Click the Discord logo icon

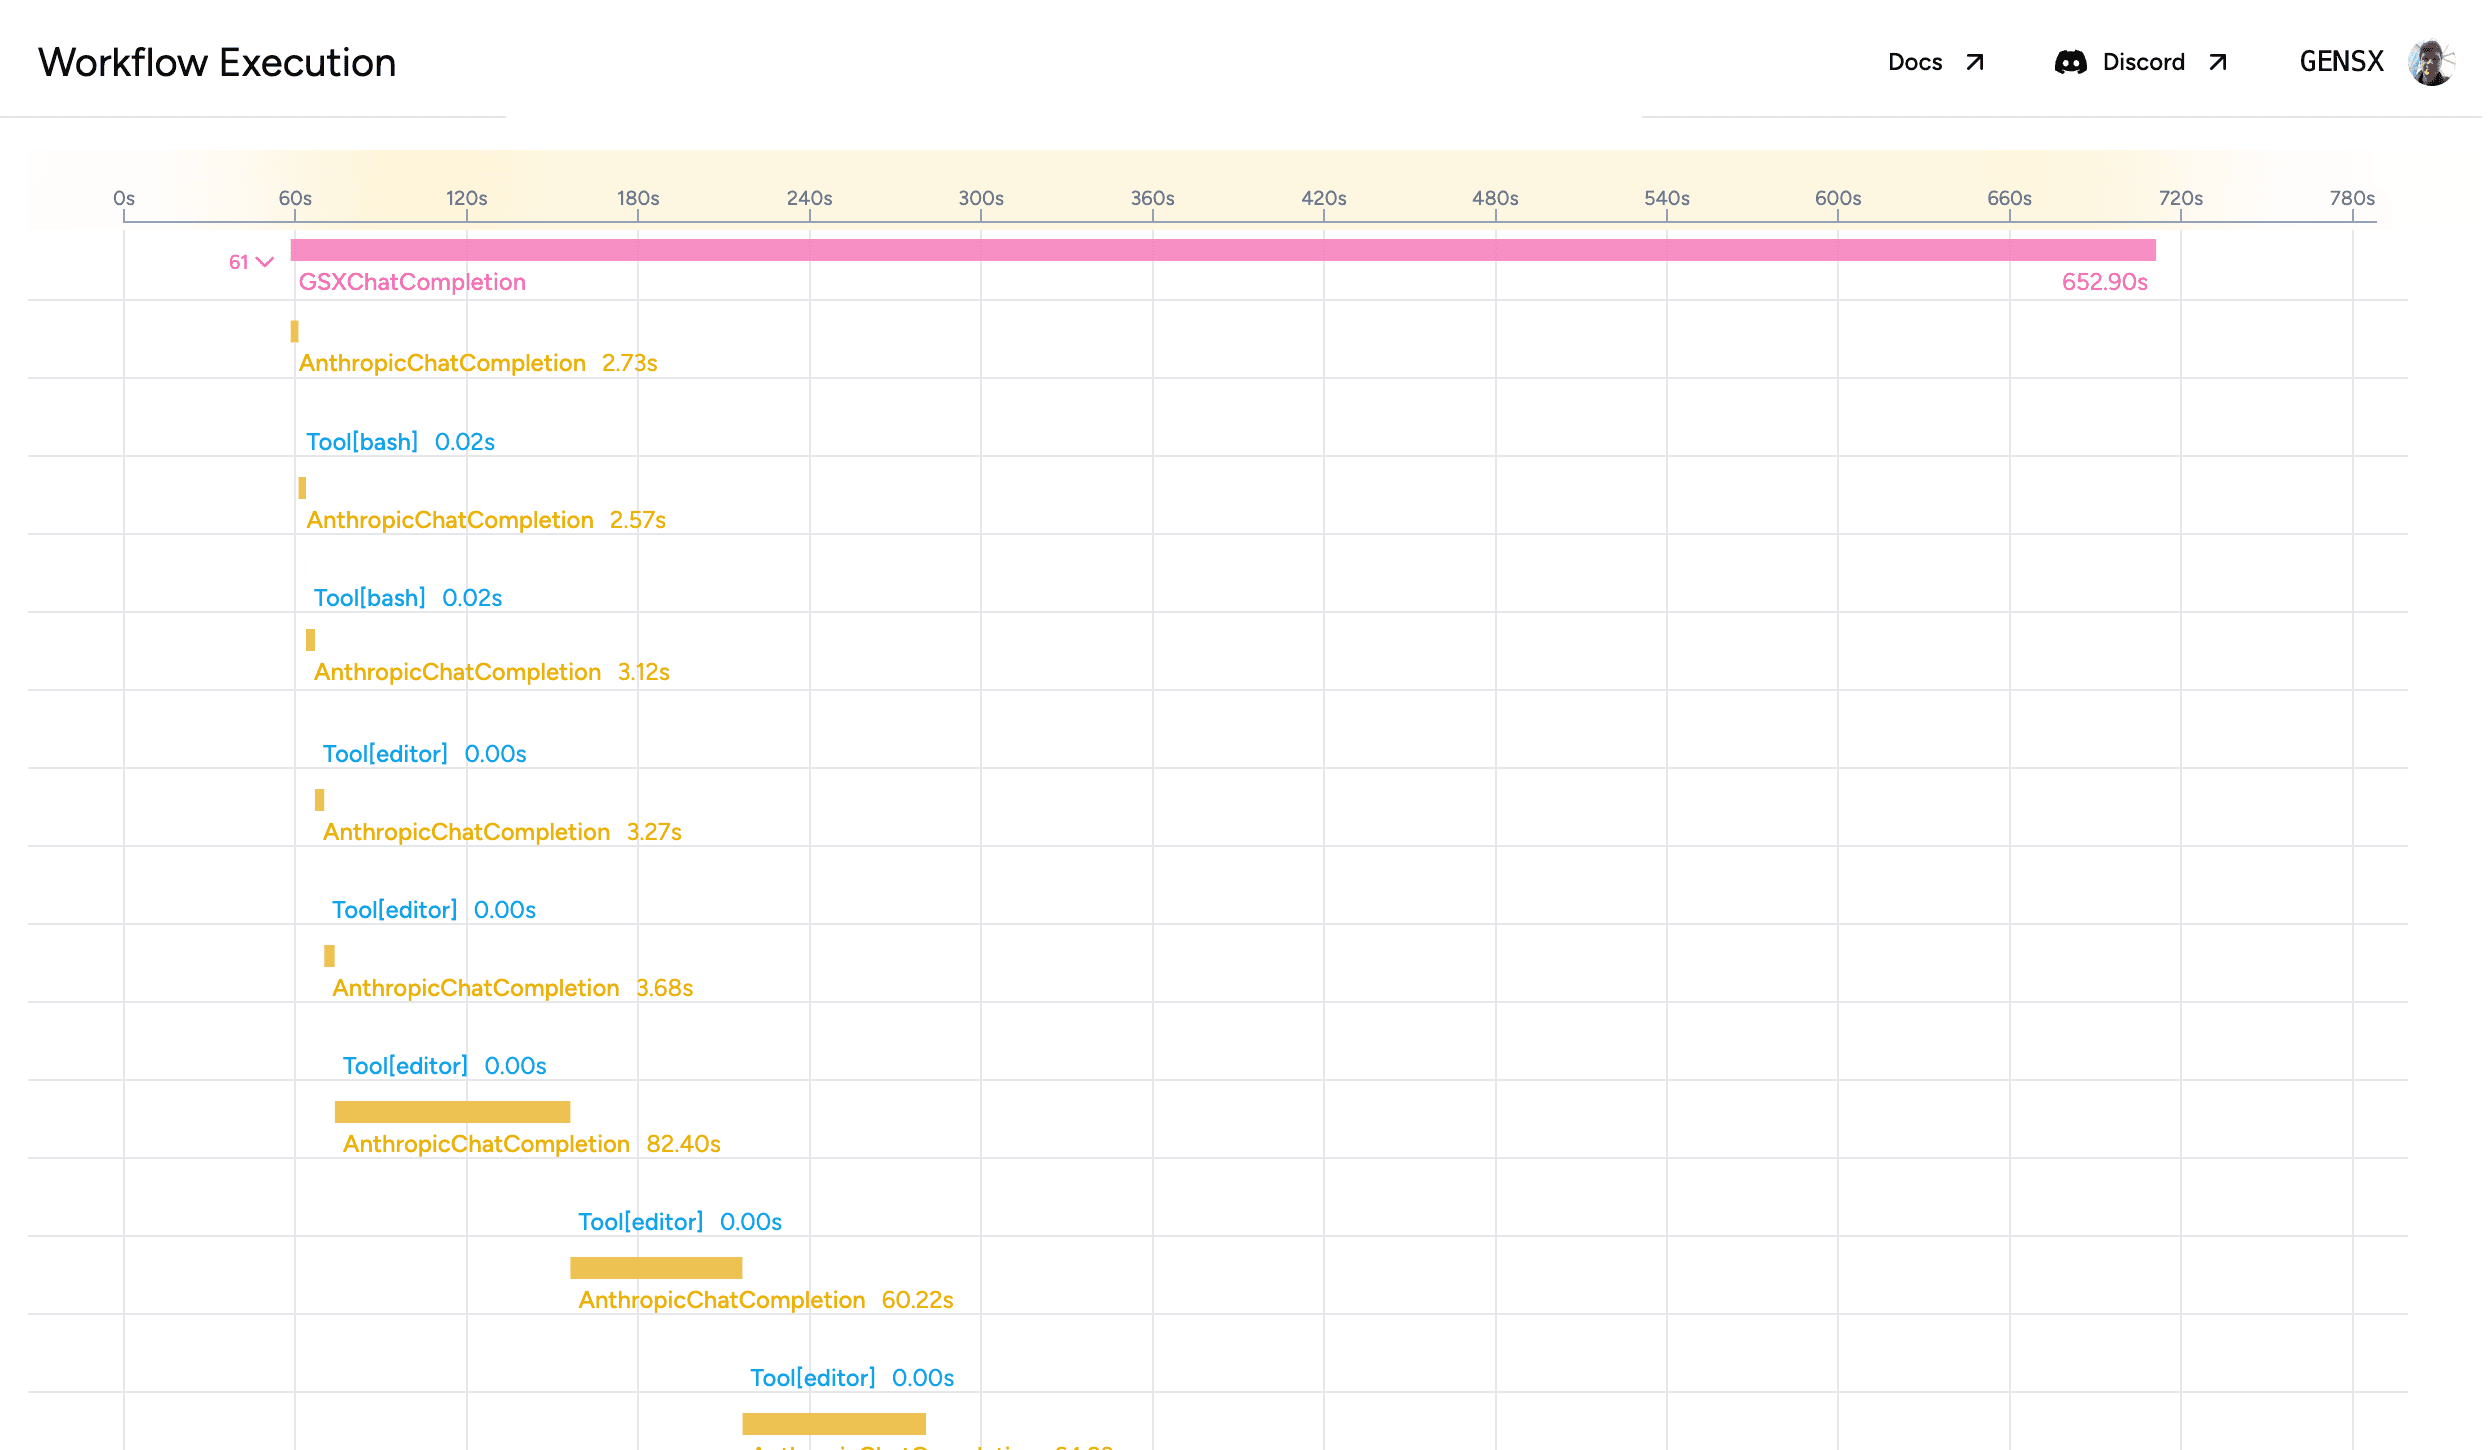[x=2070, y=62]
